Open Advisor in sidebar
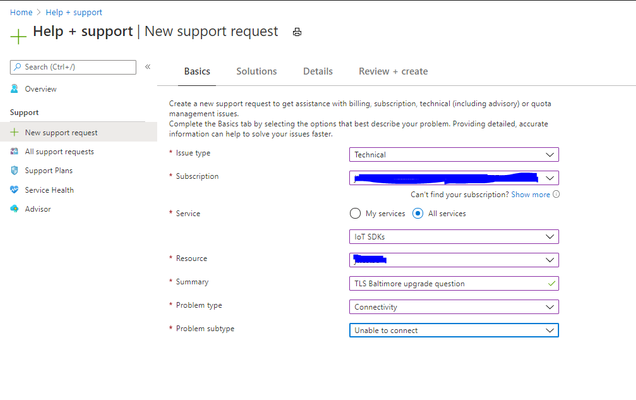Viewport: 636px width, 400px height. coord(38,209)
